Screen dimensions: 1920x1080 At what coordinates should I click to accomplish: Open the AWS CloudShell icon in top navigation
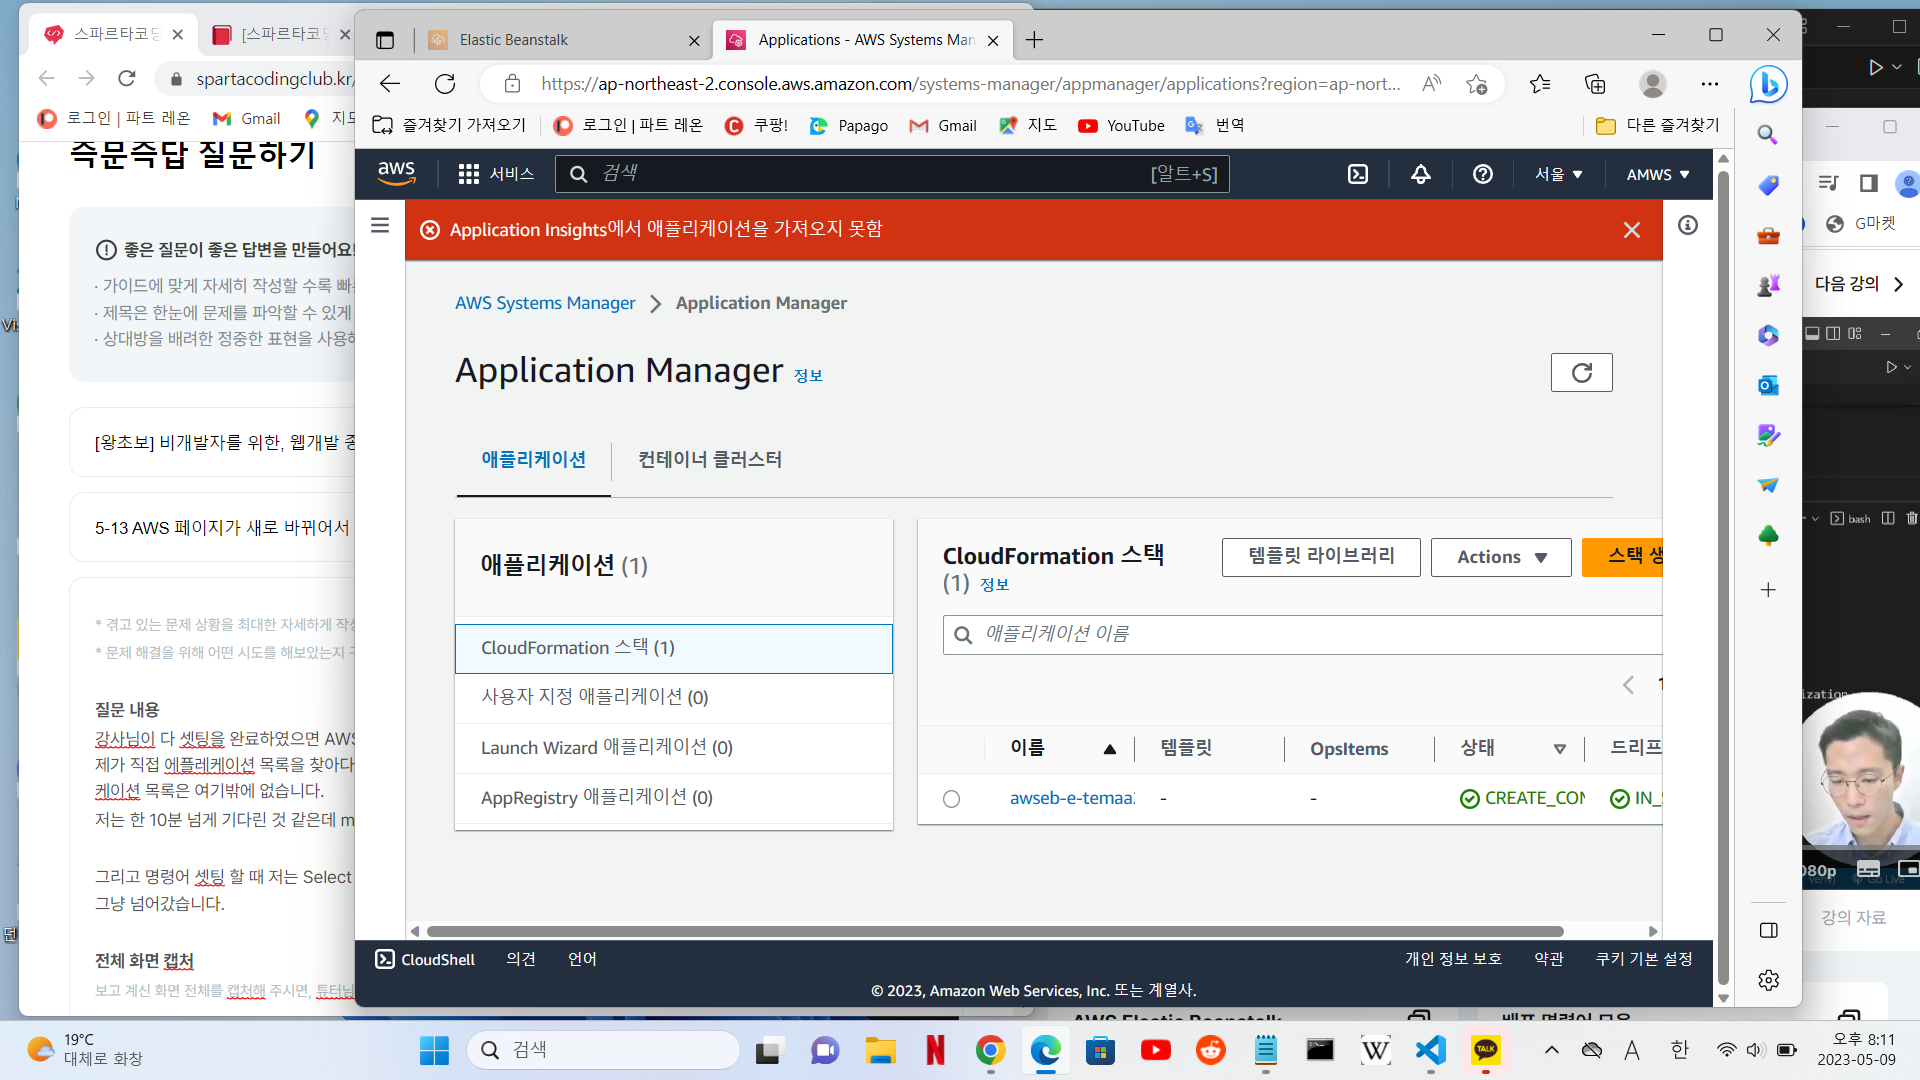point(1357,174)
